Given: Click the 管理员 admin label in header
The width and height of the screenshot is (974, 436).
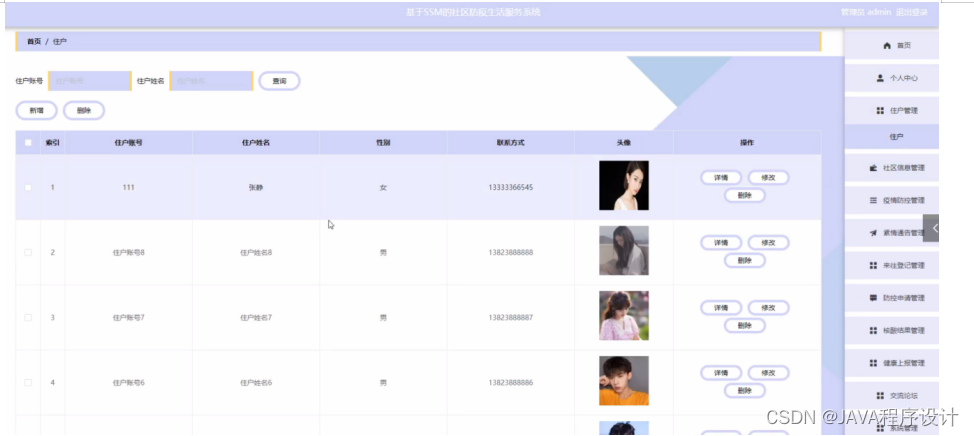Looking at the screenshot, I should point(866,12).
